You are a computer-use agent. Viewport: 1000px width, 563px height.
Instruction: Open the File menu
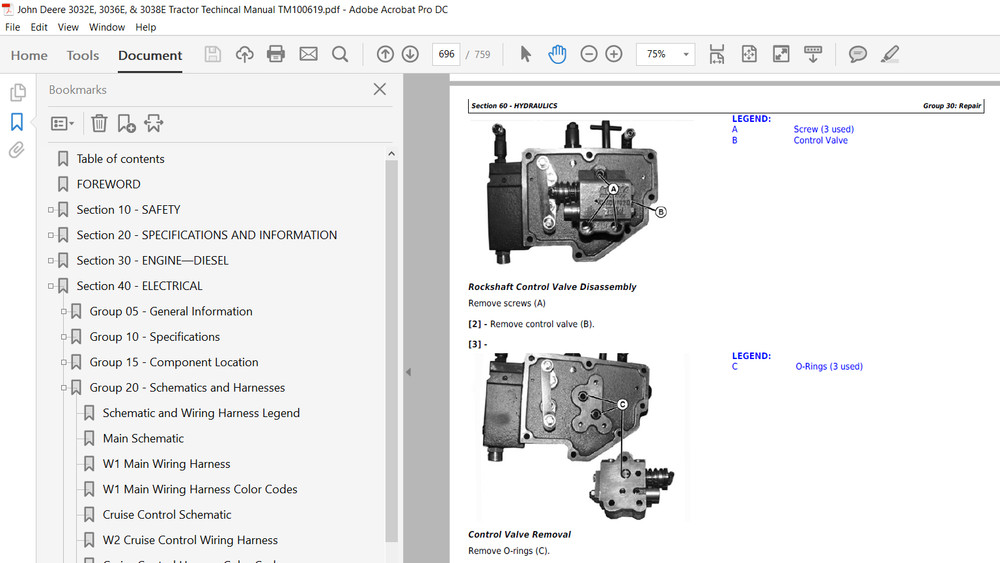(13, 27)
